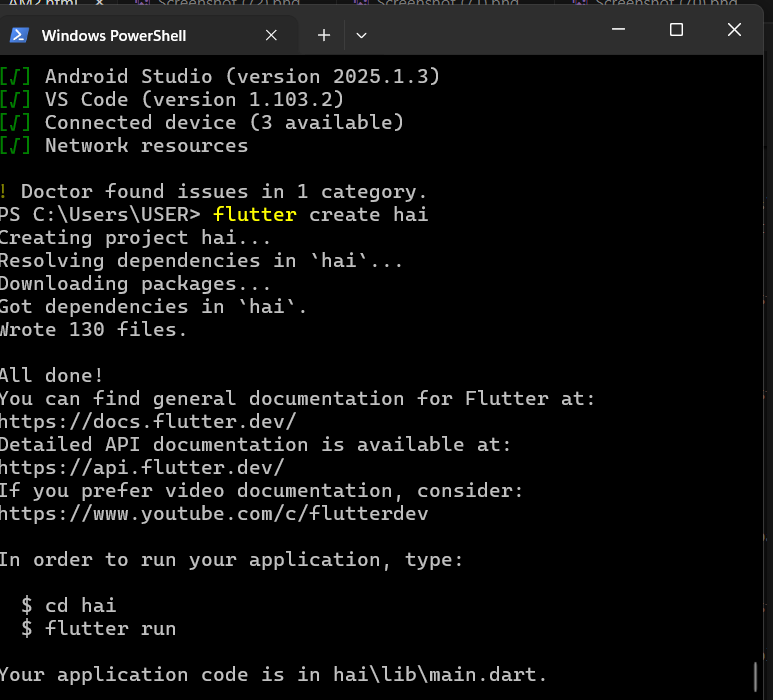773x700 pixels.
Task: Click 'All done!' text
Action: [51, 376]
